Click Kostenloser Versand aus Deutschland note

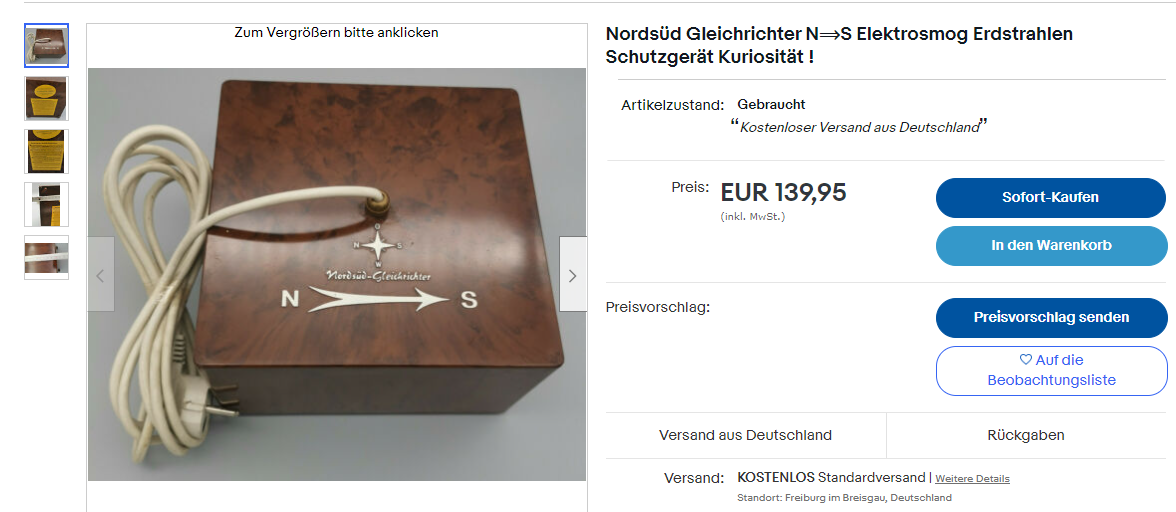(860, 127)
